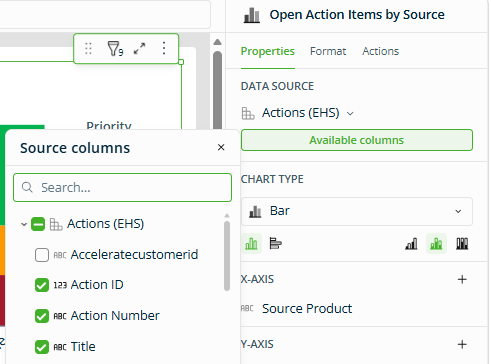This screenshot has width=491, height=364.
Task: Switch to the Actions tab
Action: click(380, 51)
